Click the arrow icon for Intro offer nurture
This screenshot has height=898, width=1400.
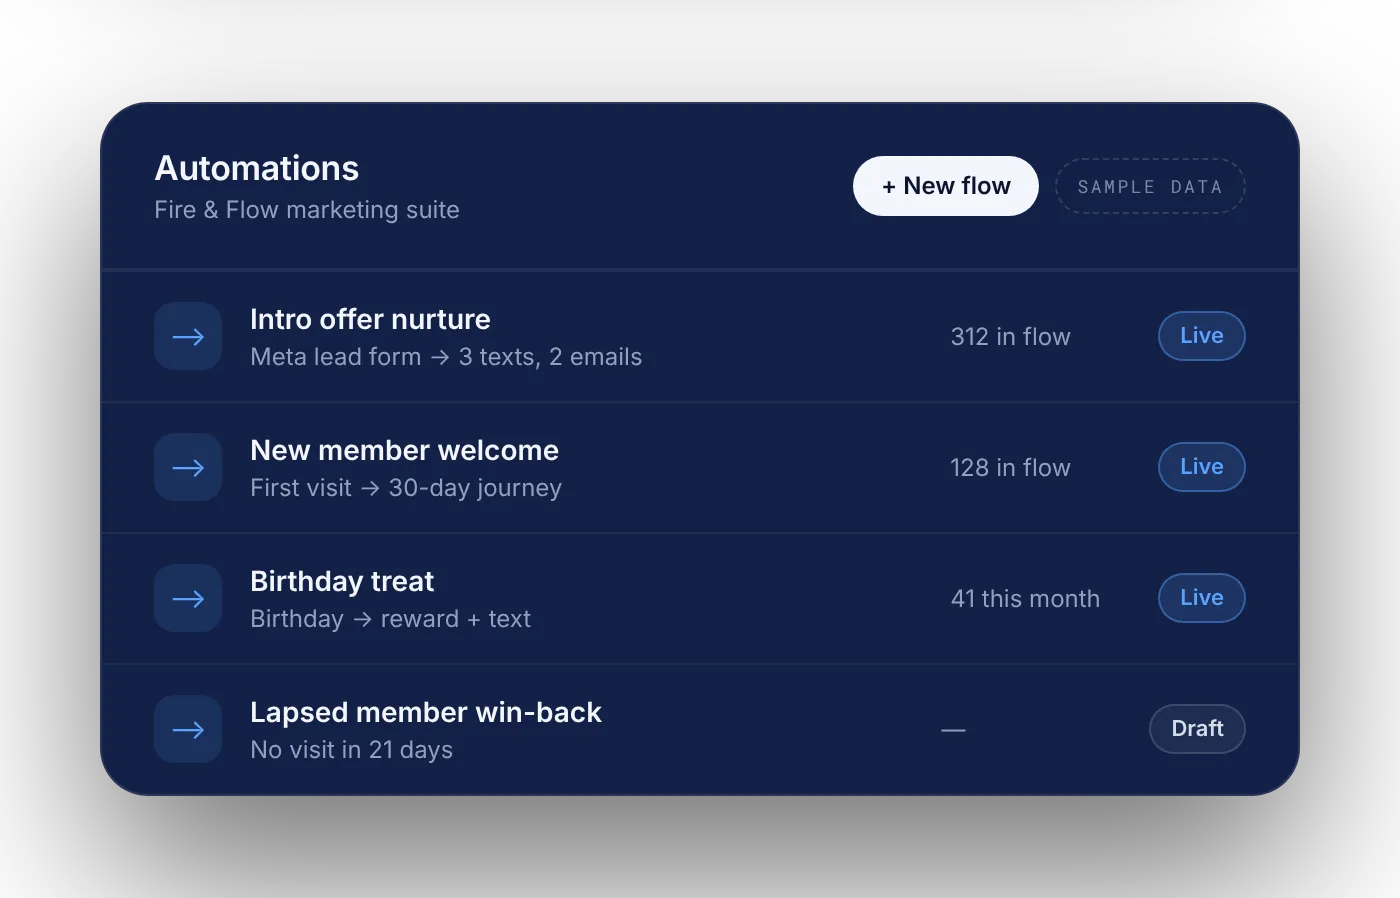[188, 336]
